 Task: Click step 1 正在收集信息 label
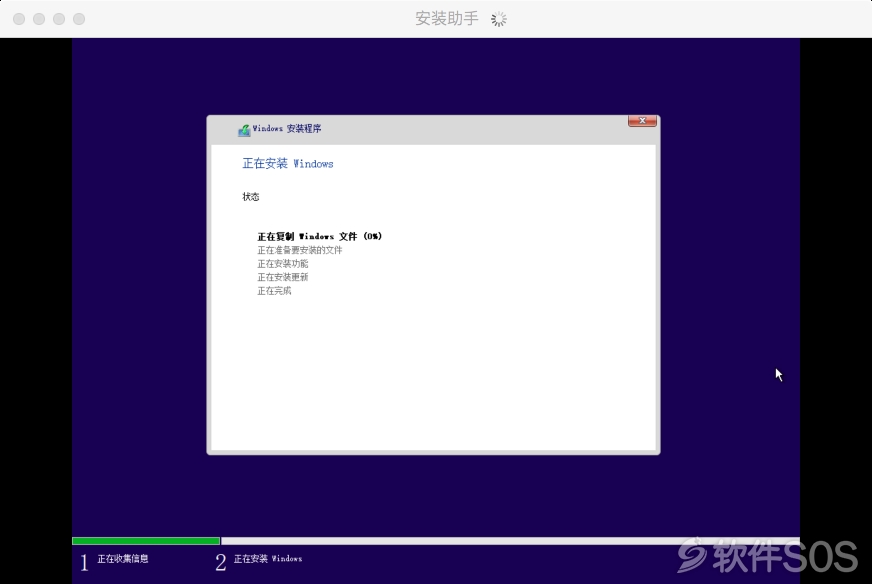[123, 558]
